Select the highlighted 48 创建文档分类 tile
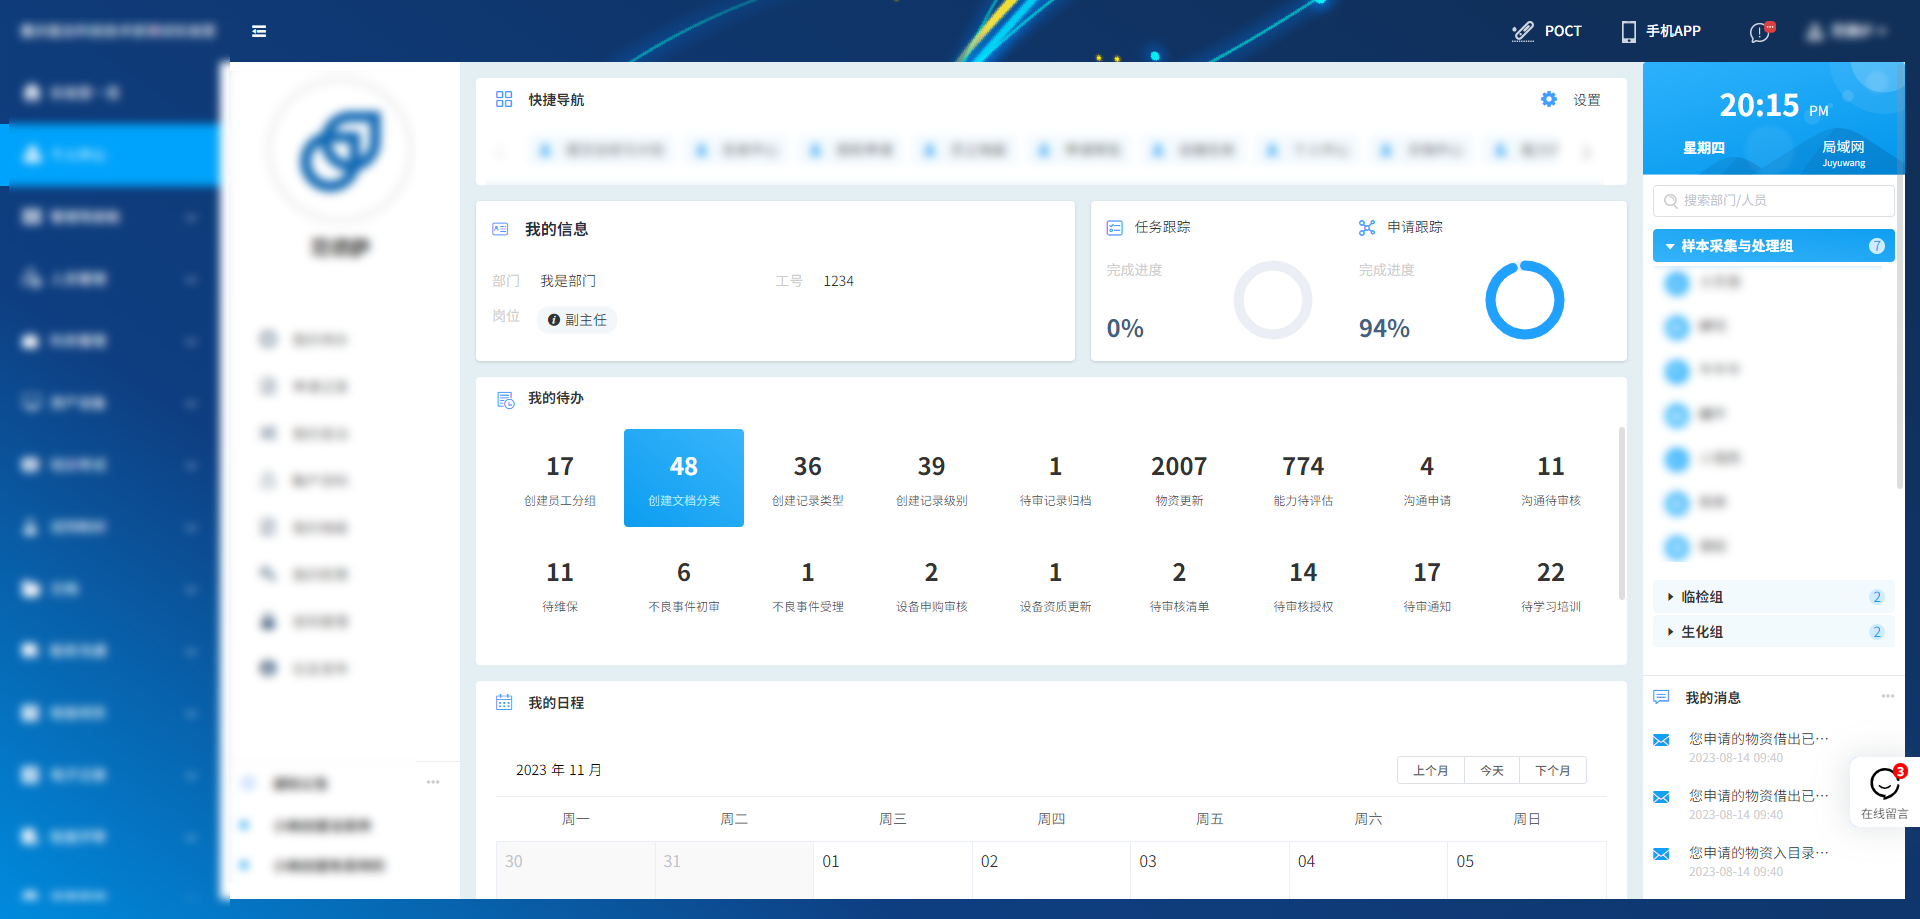 (x=684, y=478)
